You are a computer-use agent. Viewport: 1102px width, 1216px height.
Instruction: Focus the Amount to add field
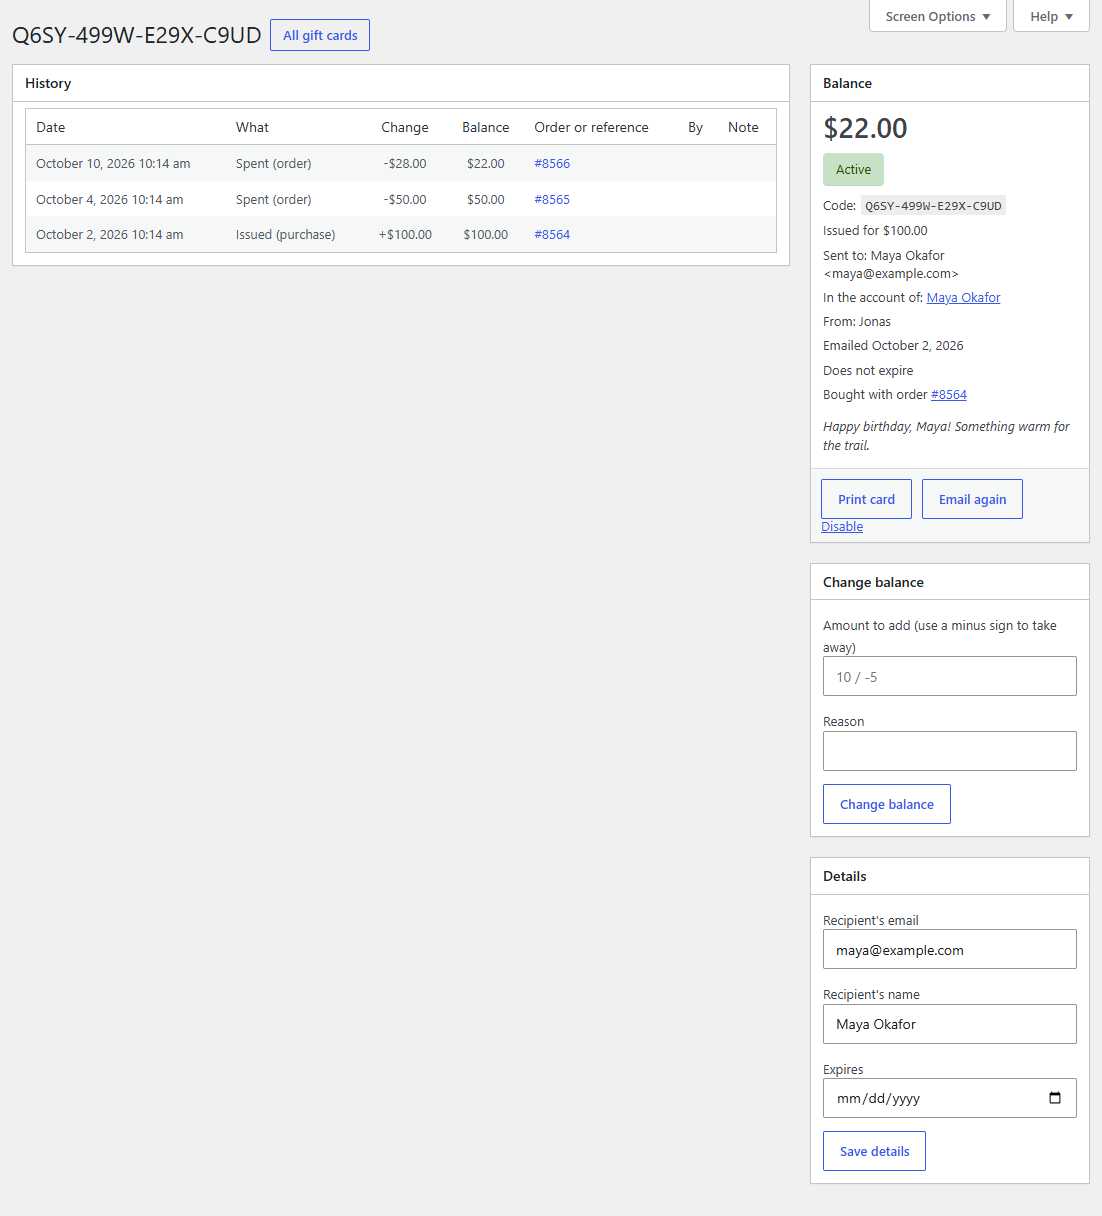point(950,677)
